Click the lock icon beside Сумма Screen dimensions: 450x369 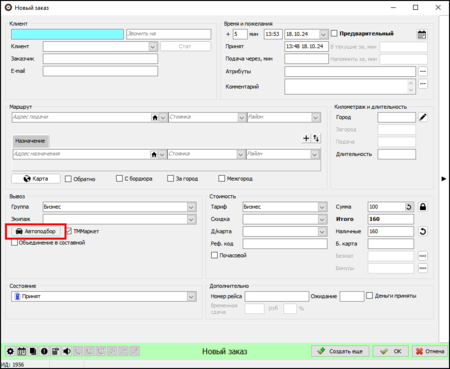coord(423,207)
